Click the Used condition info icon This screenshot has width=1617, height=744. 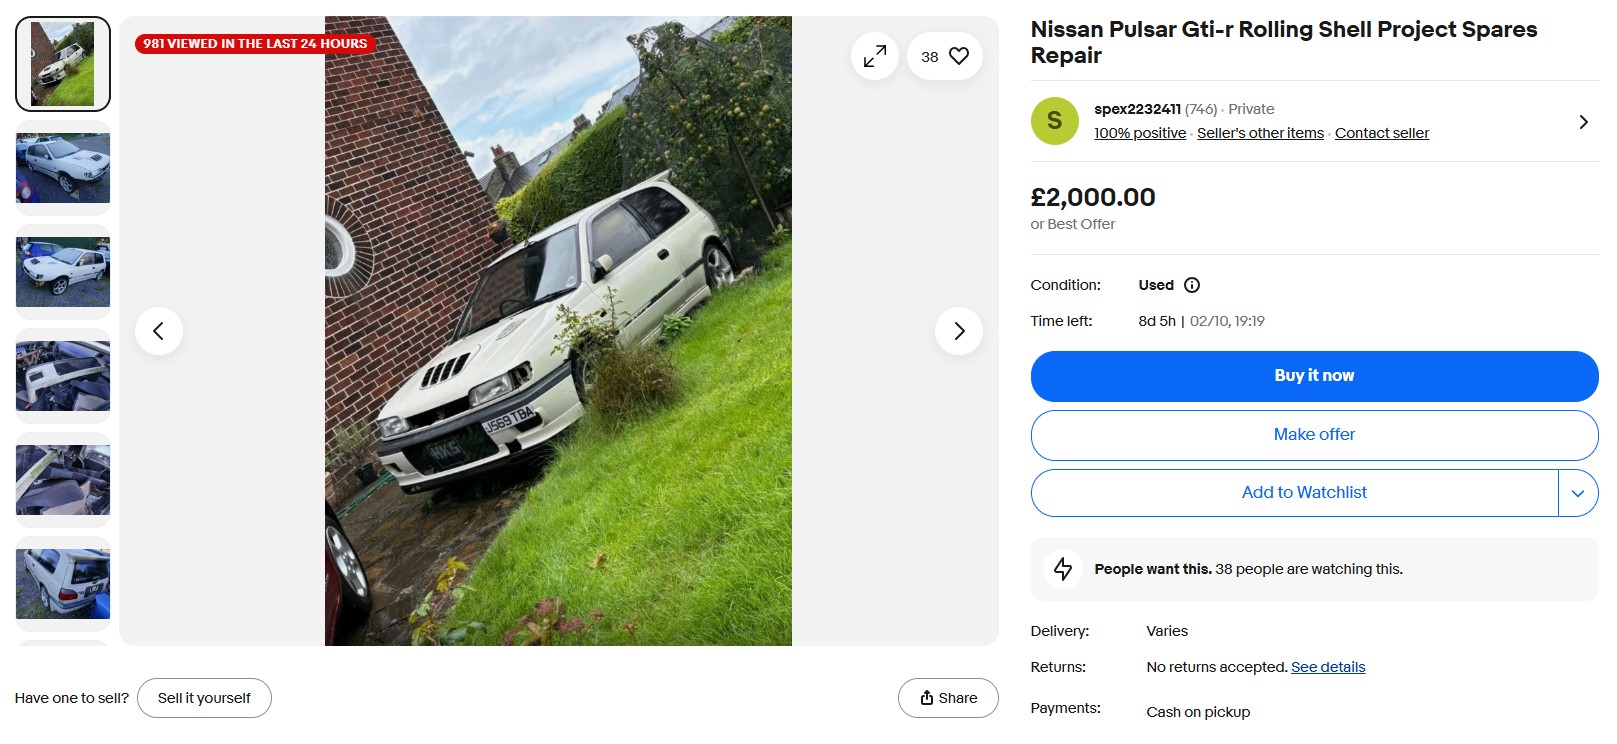tap(1192, 285)
